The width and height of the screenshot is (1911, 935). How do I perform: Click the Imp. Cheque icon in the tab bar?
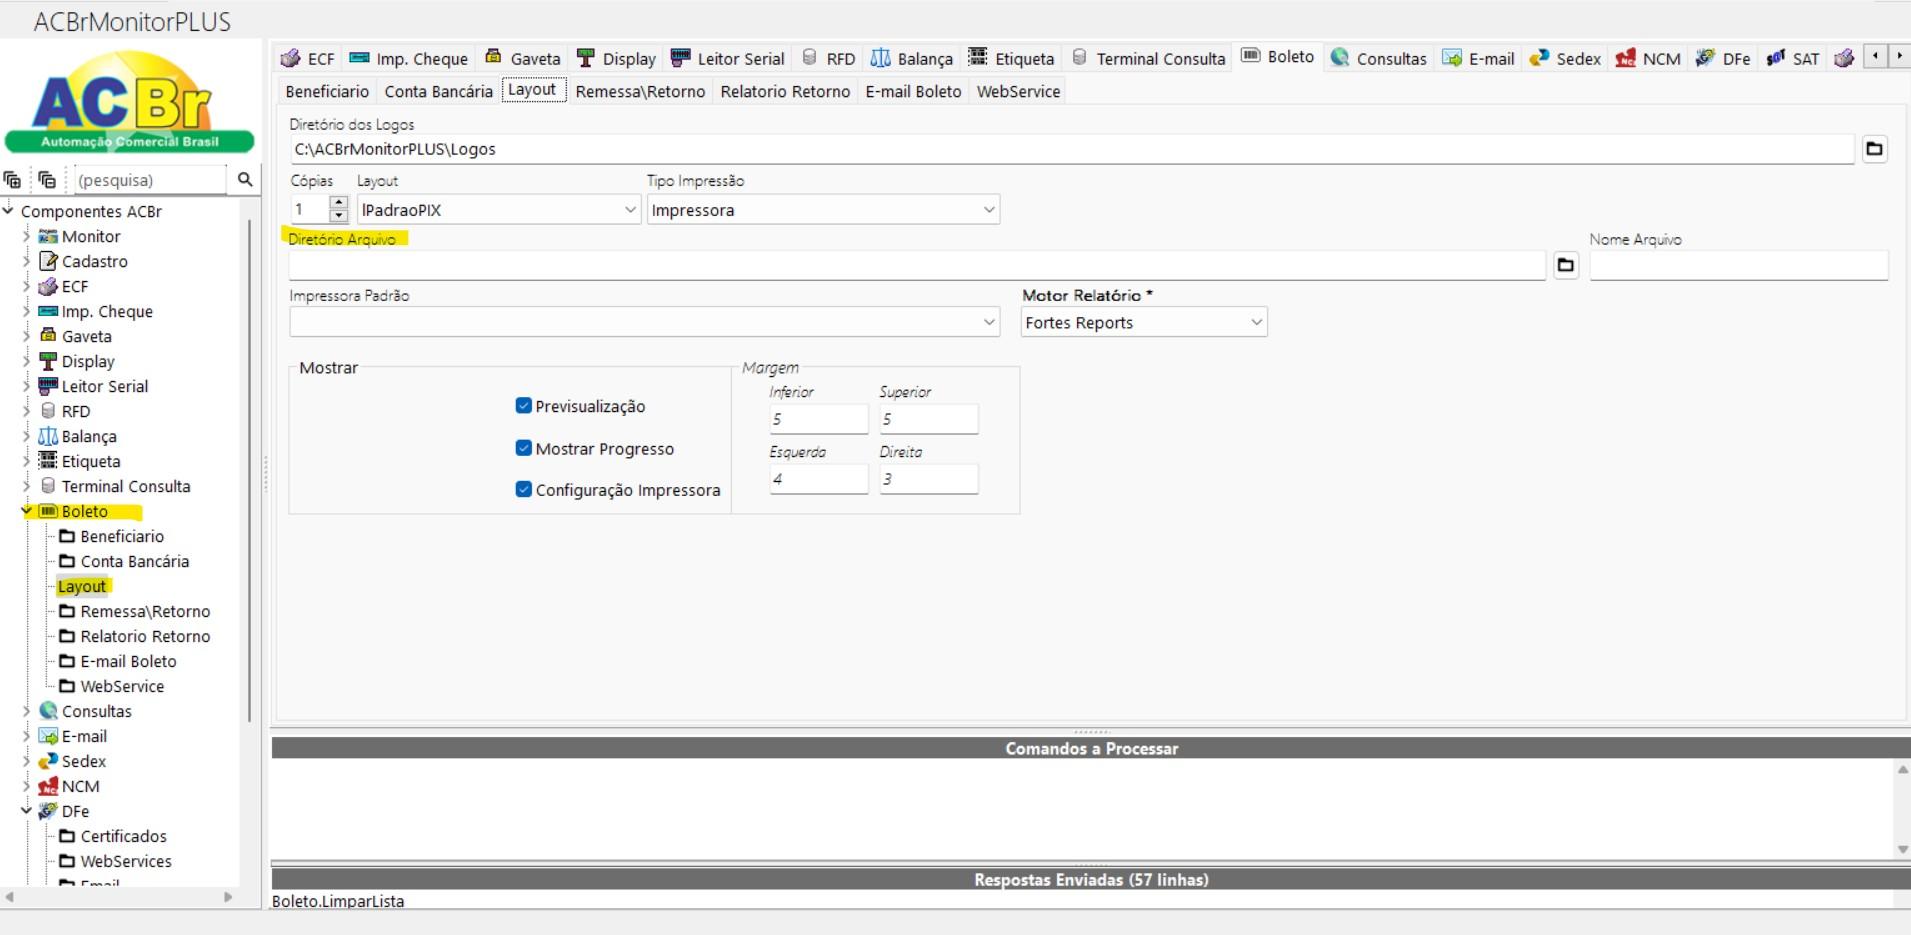coord(360,58)
